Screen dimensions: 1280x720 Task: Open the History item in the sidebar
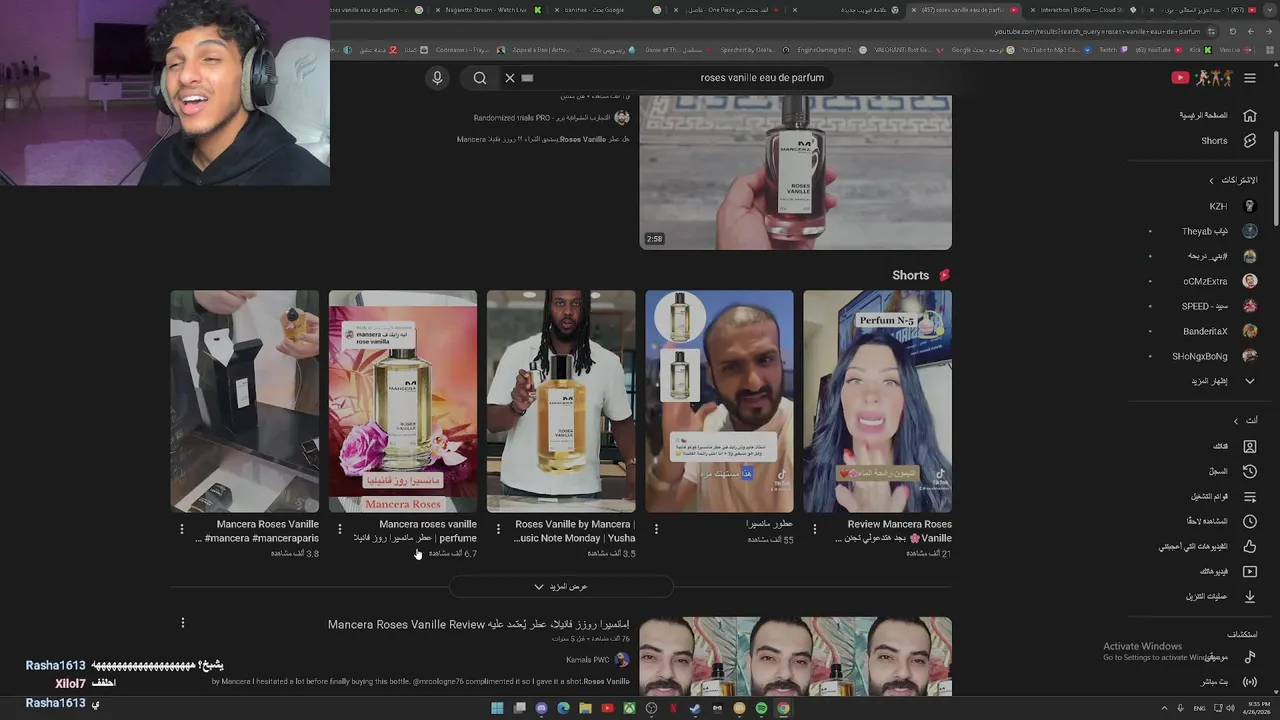click(1233, 471)
